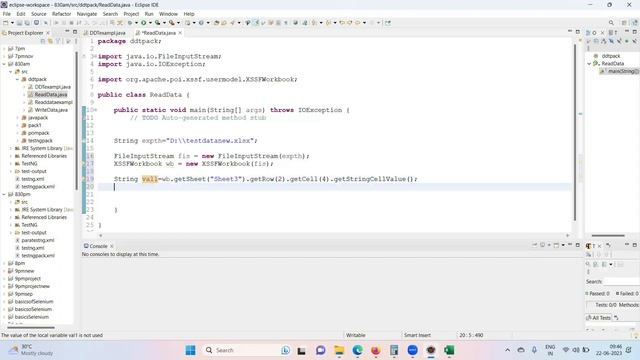This screenshot has width=640, height=360.
Task: Open the Run menu
Action: 149,14
